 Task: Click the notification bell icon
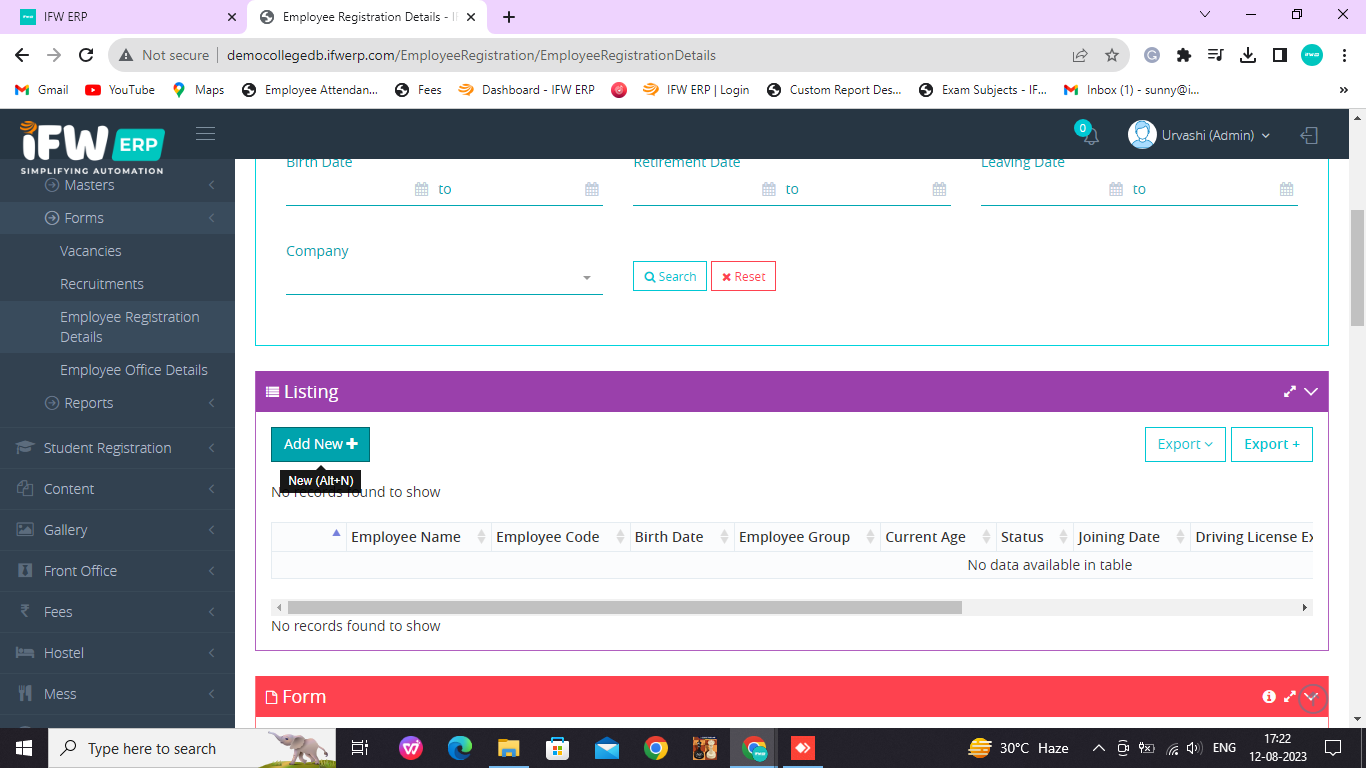coord(1090,136)
